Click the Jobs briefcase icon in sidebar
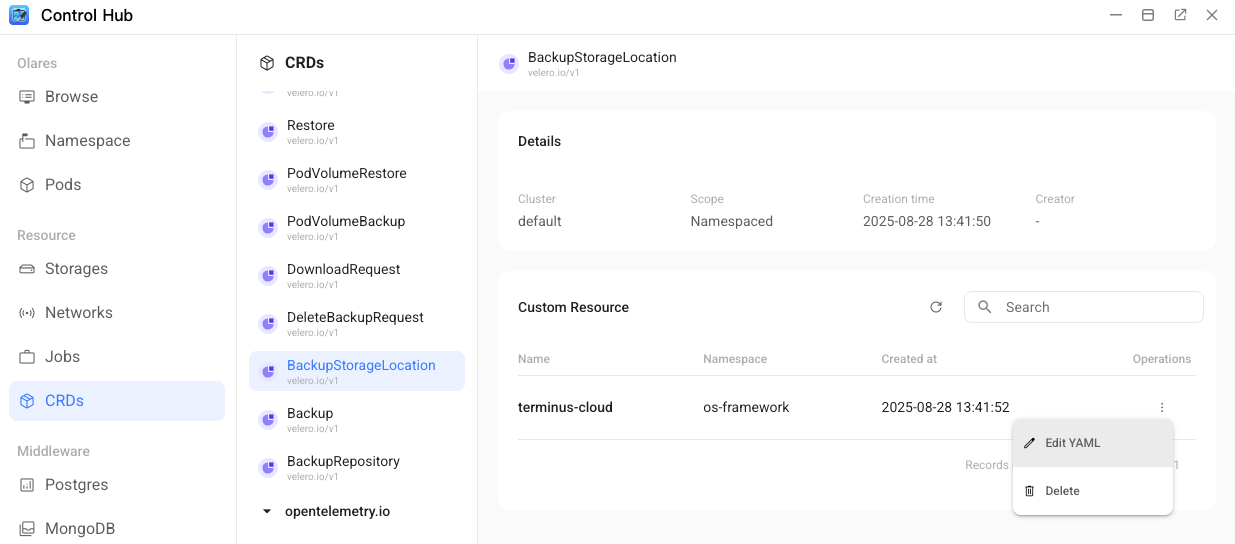This screenshot has height=544, width=1235. [x=27, y=357]
